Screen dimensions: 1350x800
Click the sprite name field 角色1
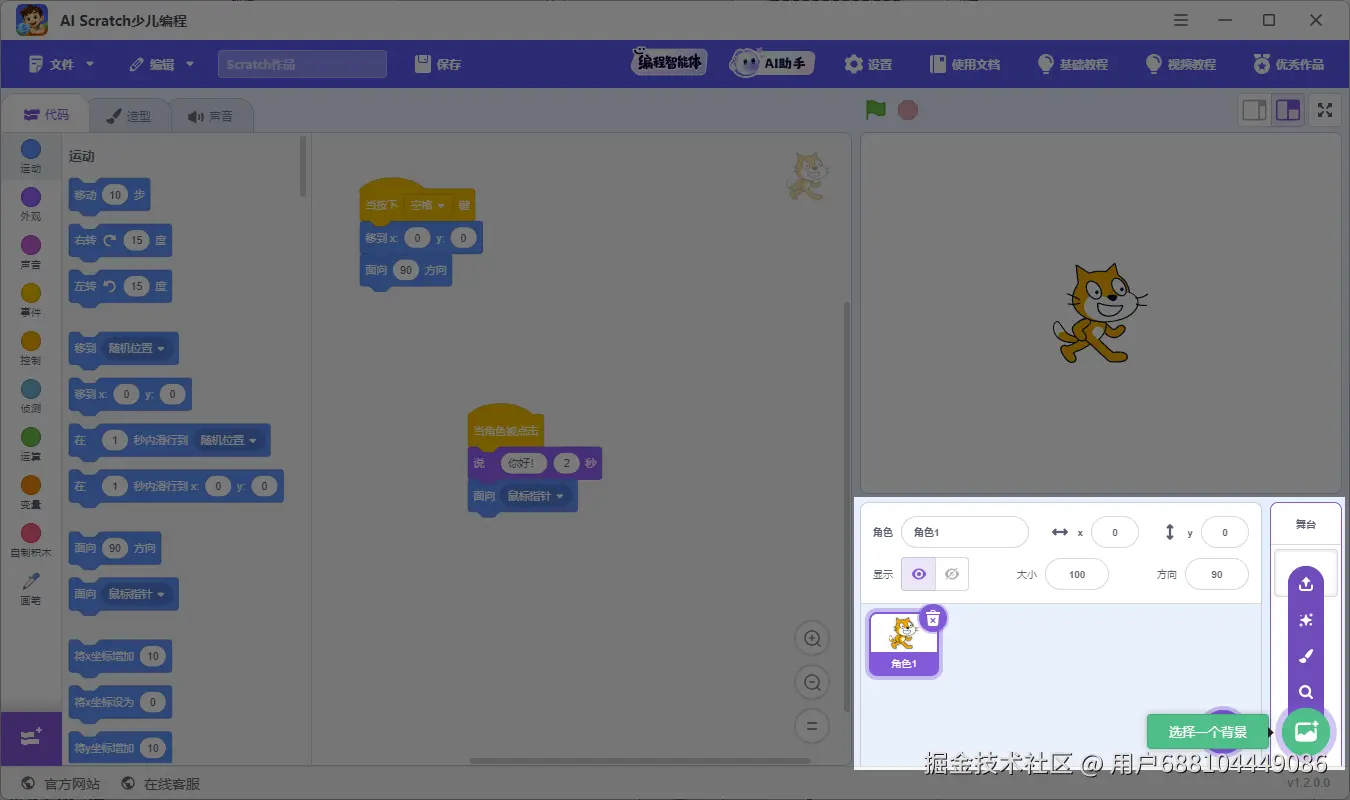[x=964, y=532]
